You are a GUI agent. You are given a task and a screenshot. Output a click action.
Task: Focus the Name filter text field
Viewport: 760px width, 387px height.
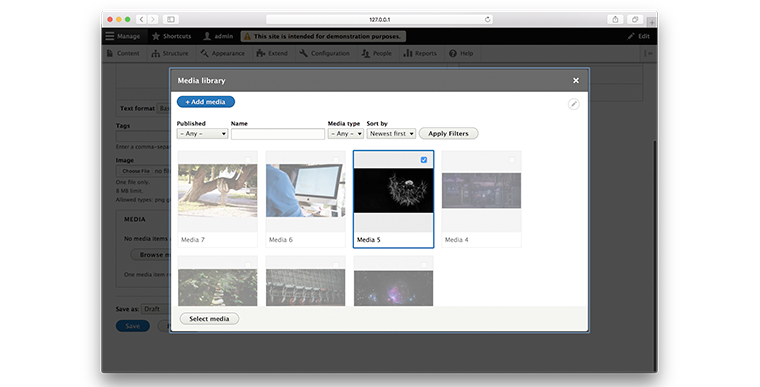[x=278, y=134]
